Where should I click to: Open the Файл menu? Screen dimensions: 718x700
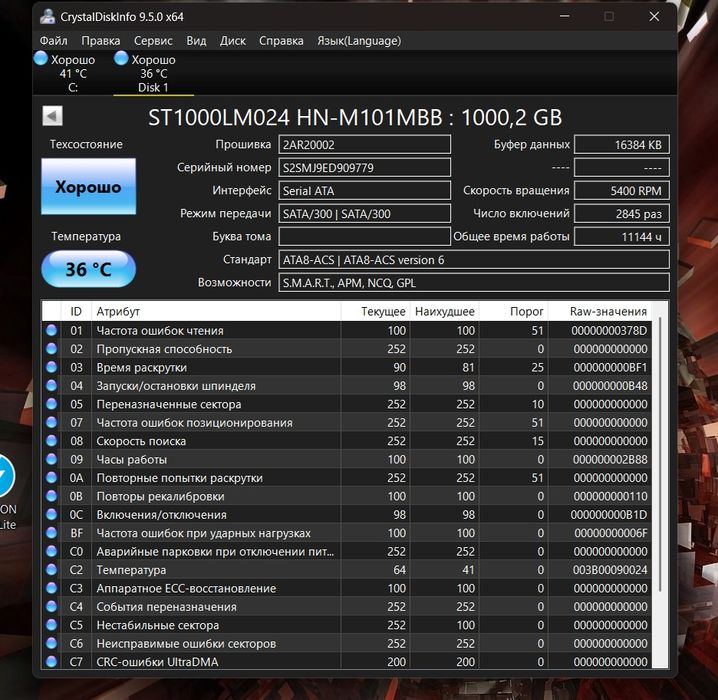[x=54, y=41]
